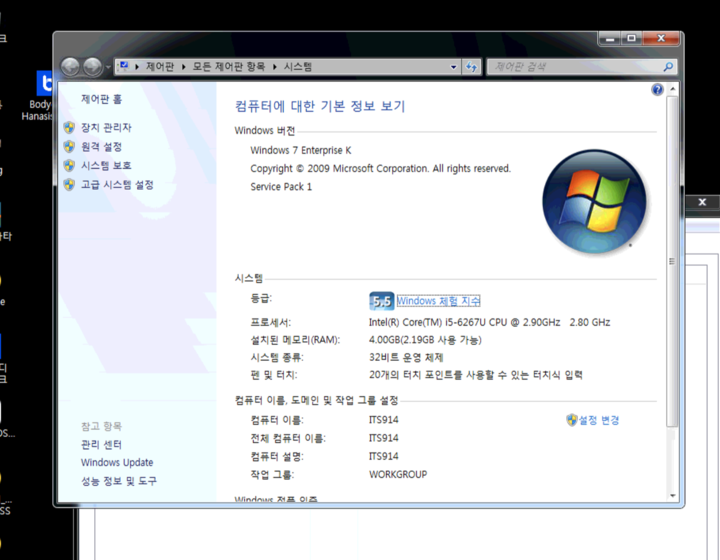Open 제어판 홈 link in sidebar
Image resolution: width=720 pixels, height=560 pixels.
coord(101,99)
